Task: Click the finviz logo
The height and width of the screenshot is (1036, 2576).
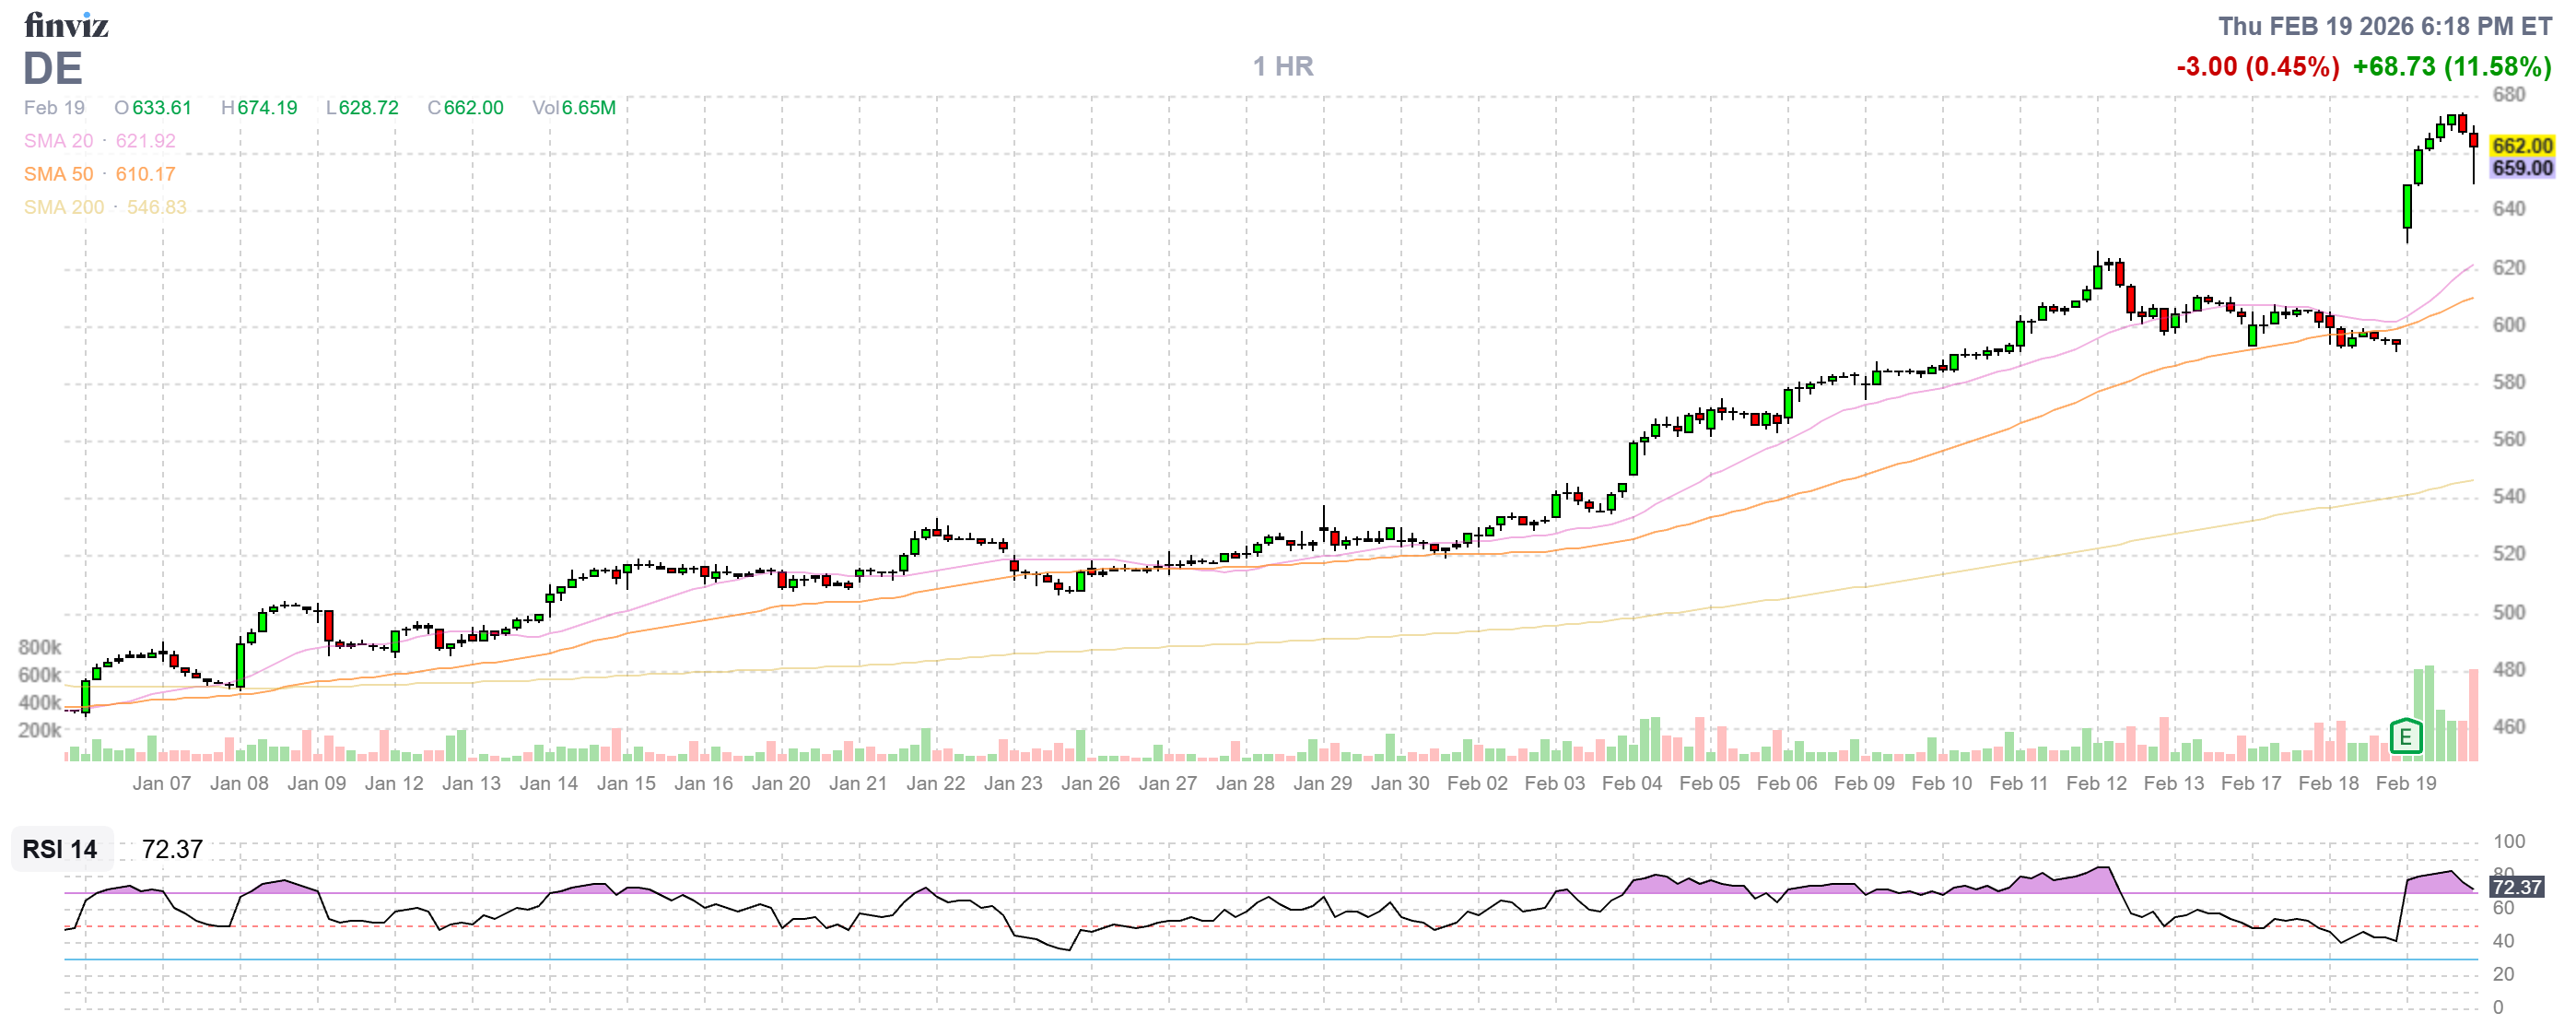Action: point(66,25)
